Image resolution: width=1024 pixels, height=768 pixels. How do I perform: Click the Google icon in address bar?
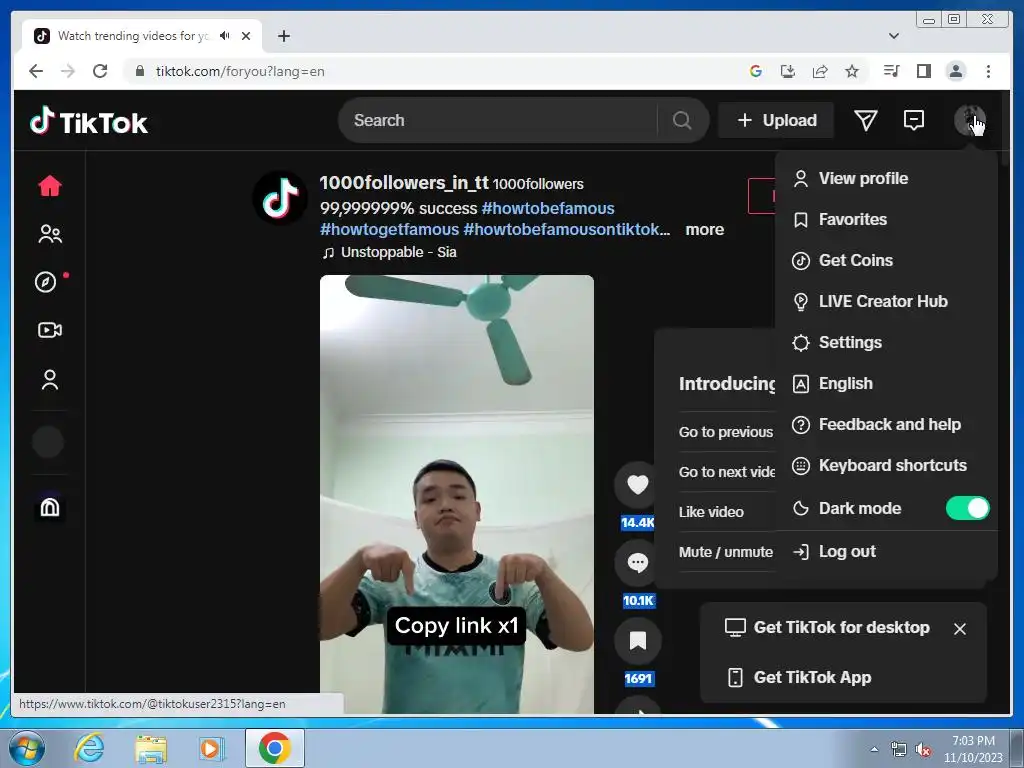756,71
